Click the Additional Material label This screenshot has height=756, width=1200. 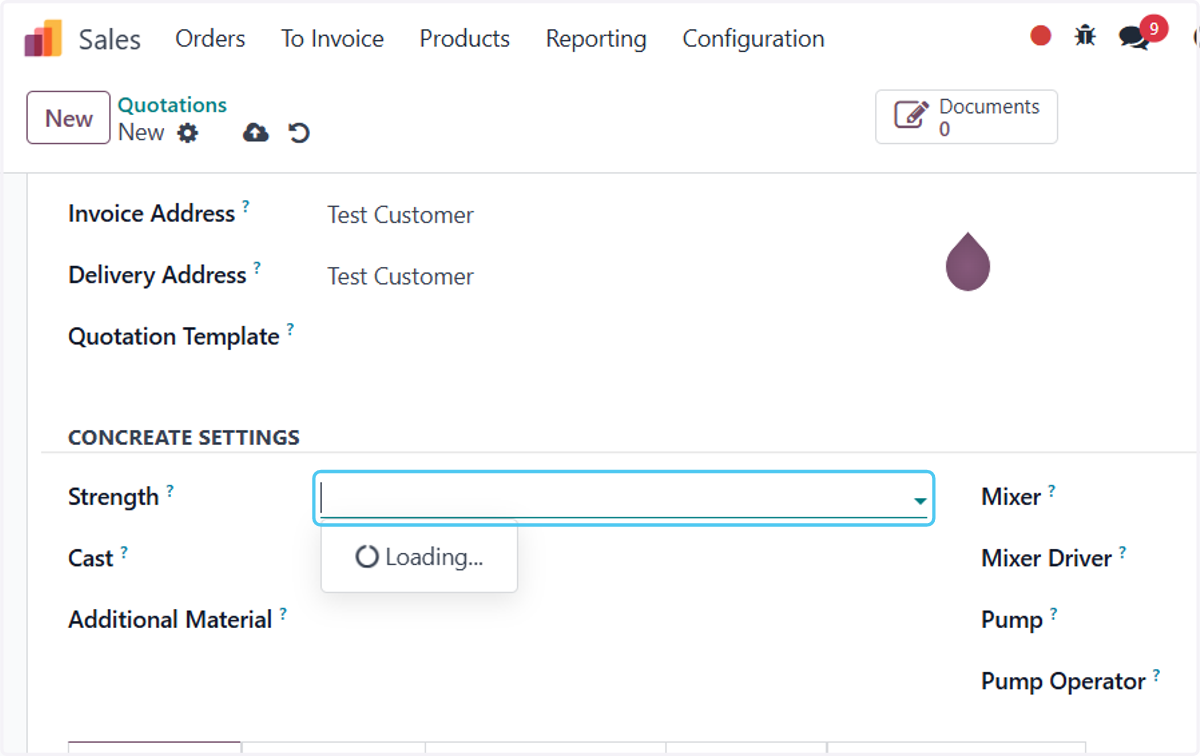click(170, 620)
